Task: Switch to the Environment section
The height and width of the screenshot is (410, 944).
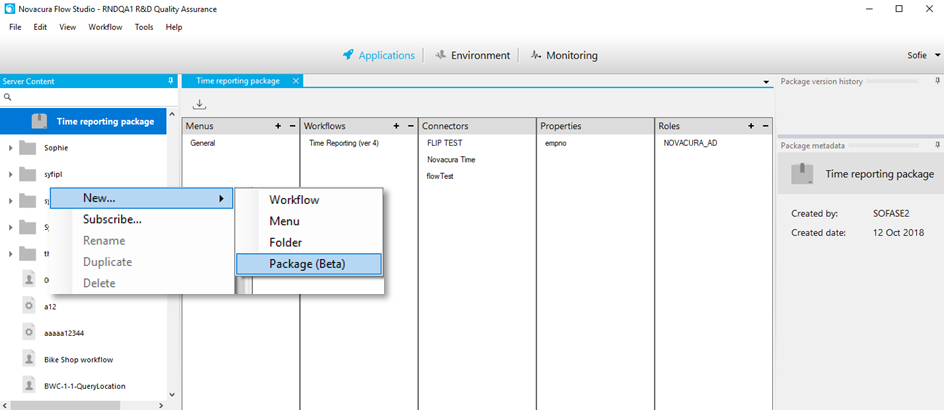Action: point(473,55)
